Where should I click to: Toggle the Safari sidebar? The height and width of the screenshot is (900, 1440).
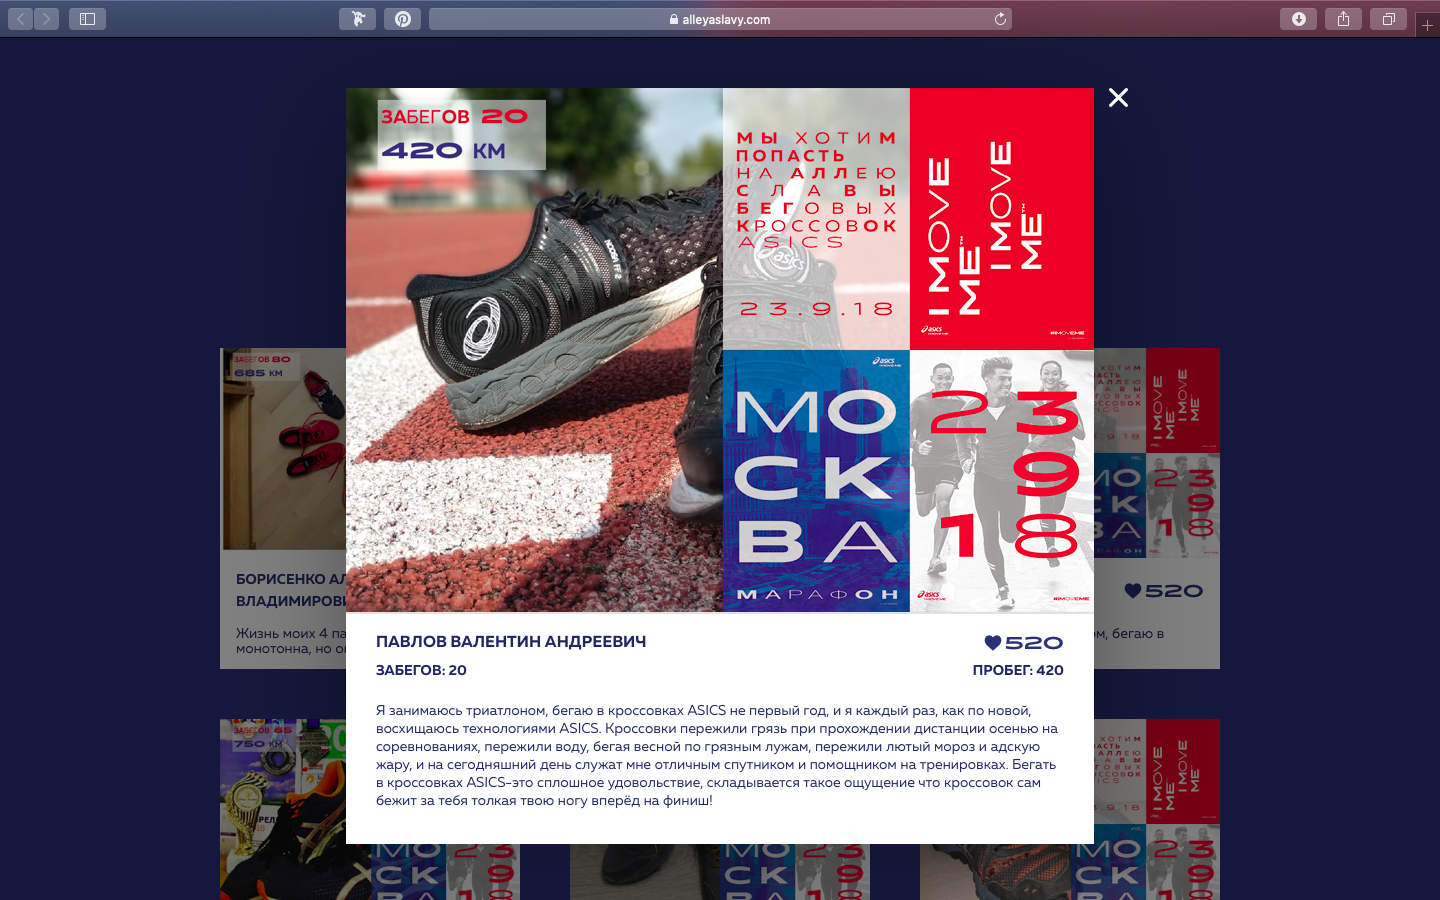pos(87,19)
